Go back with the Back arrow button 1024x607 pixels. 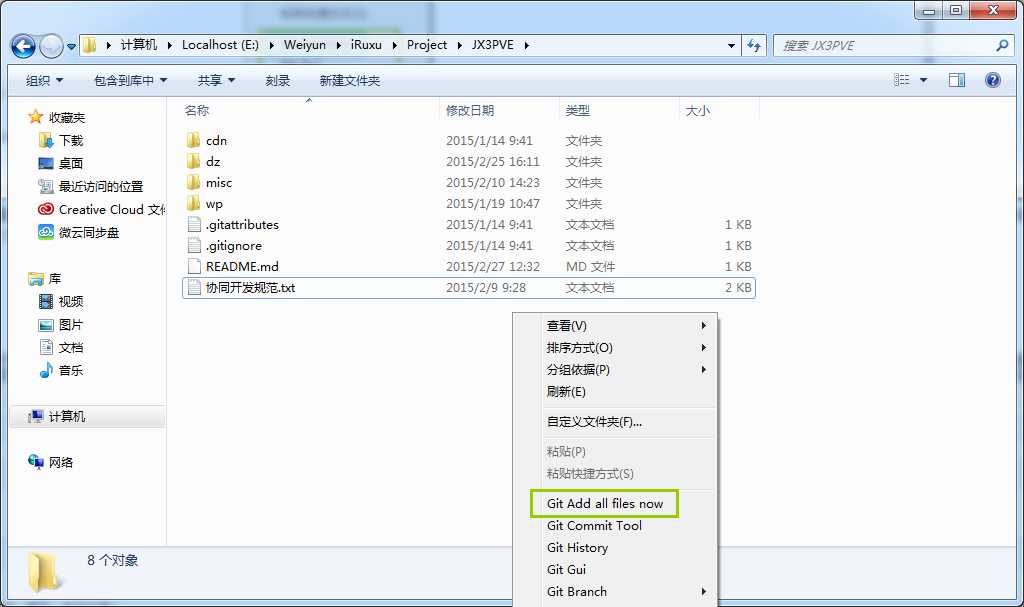pos(24,46)
